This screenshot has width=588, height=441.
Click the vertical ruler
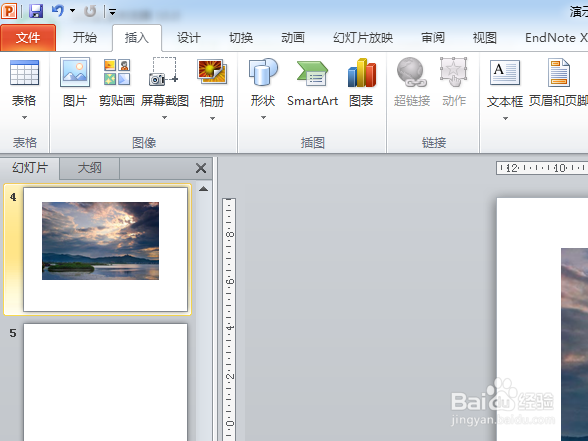click(229, 320)
